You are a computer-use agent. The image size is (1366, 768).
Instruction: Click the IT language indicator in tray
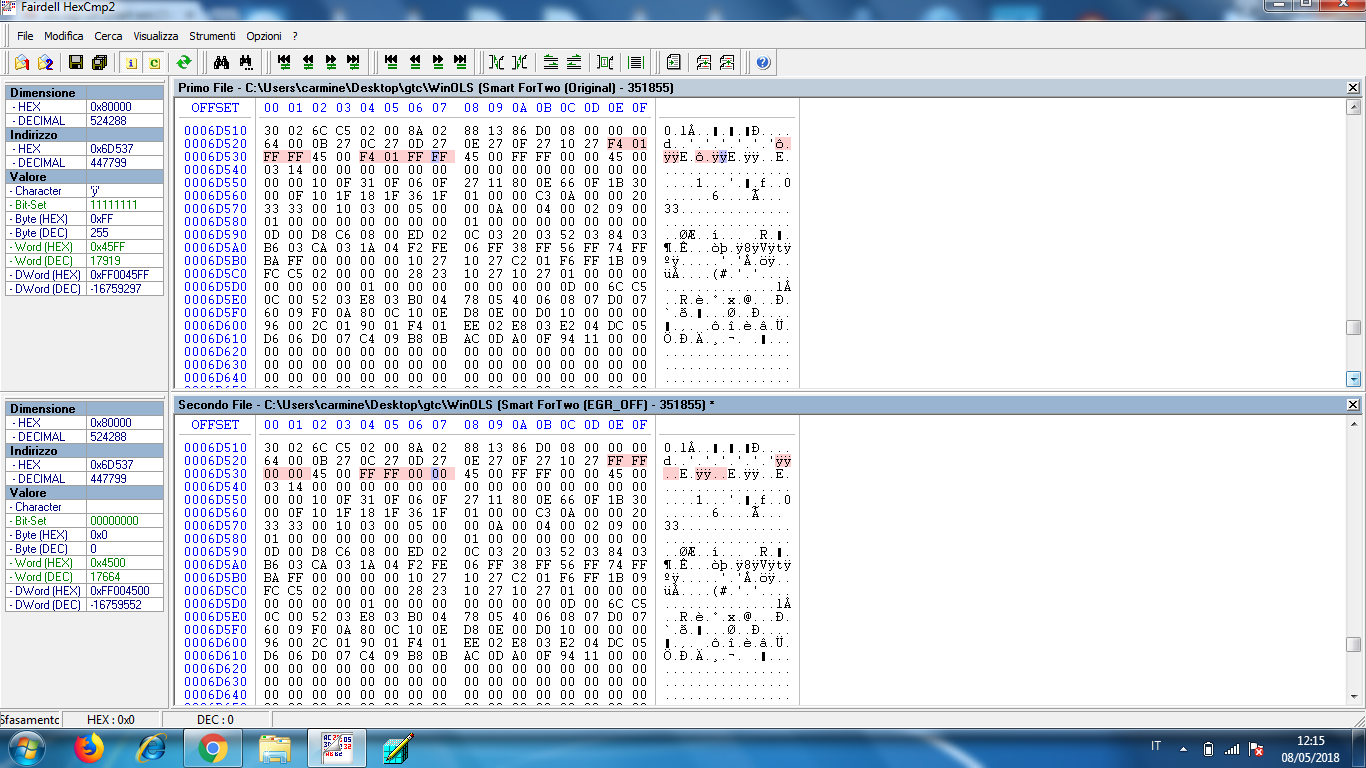tap(1156, 747)
